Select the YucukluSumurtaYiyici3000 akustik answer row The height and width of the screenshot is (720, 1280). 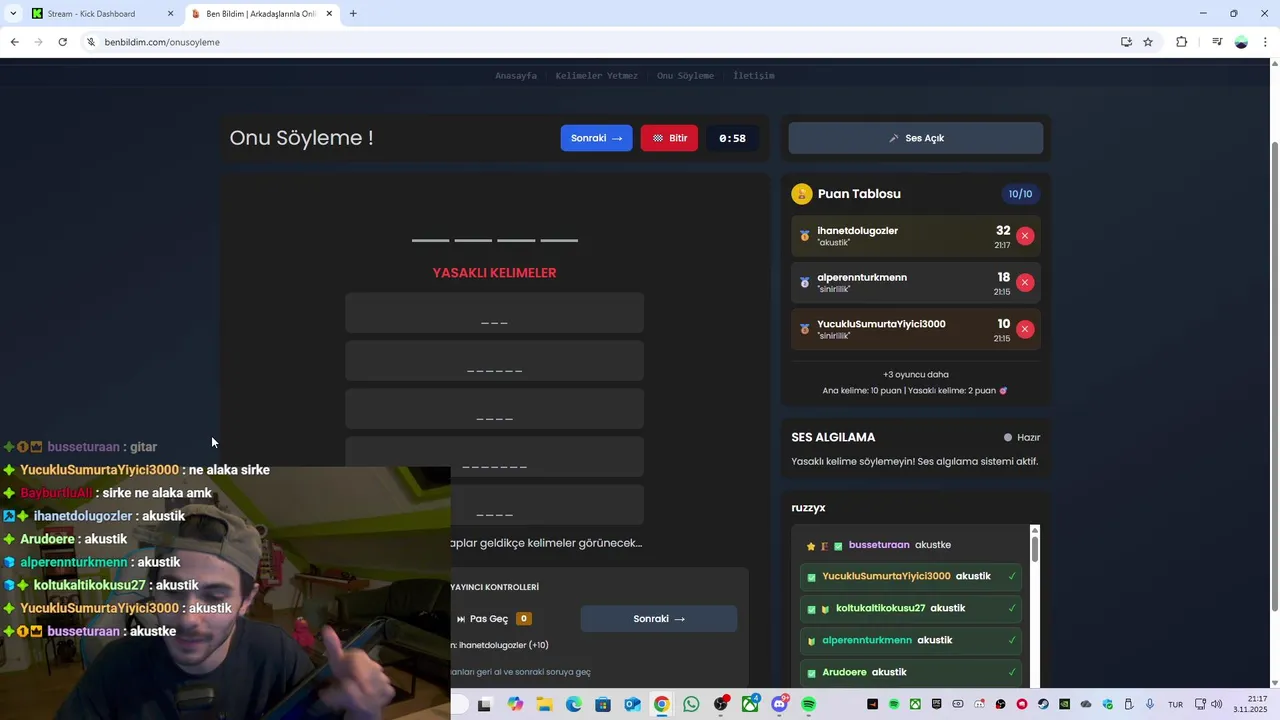point(913,576)
